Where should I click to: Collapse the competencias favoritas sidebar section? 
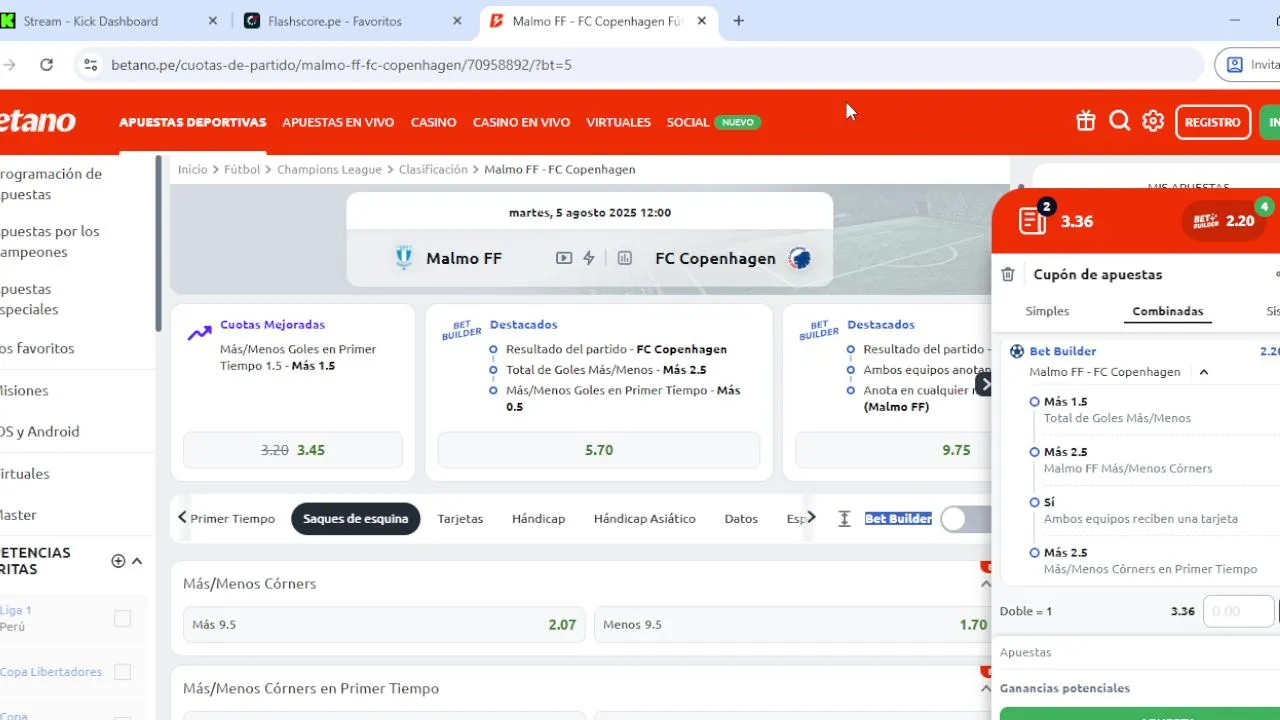click(x=137, y=561)
